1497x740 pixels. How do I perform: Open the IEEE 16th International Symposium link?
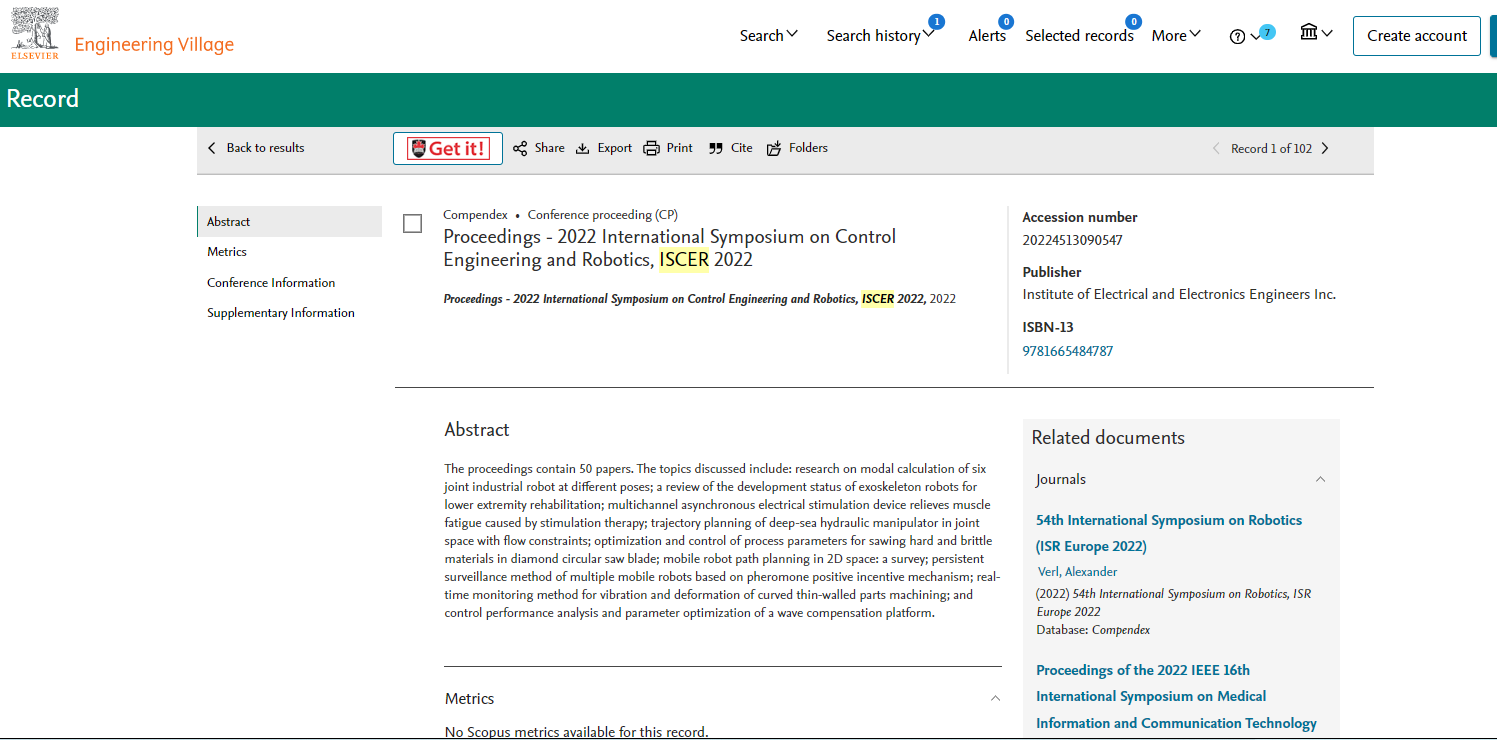pos(1176,696)
